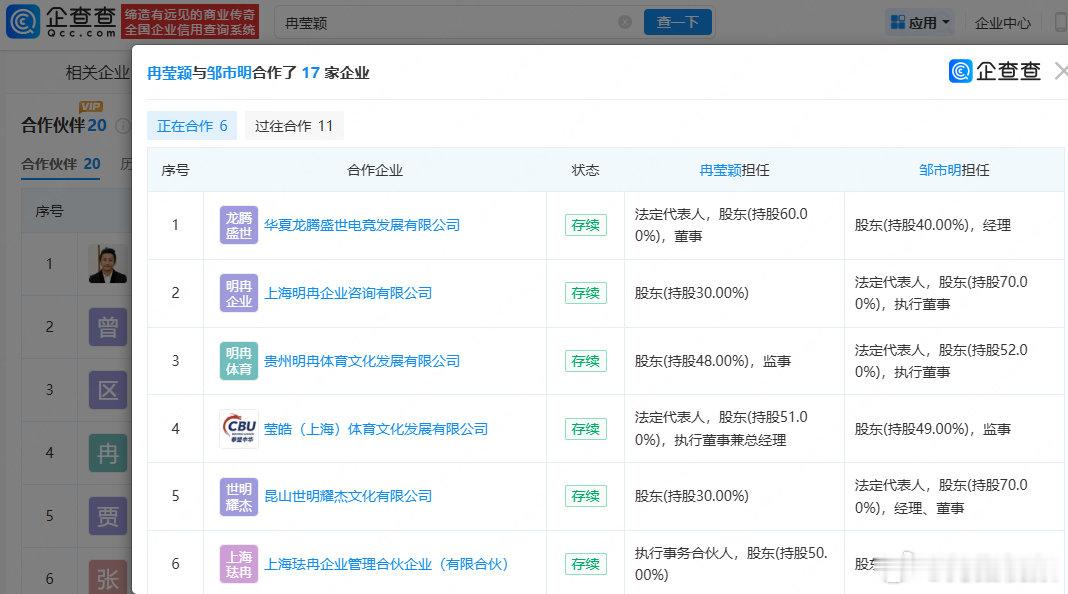
Task: Click the 龙腾盛世 company logo icon
Action: (x=239, y=225)
